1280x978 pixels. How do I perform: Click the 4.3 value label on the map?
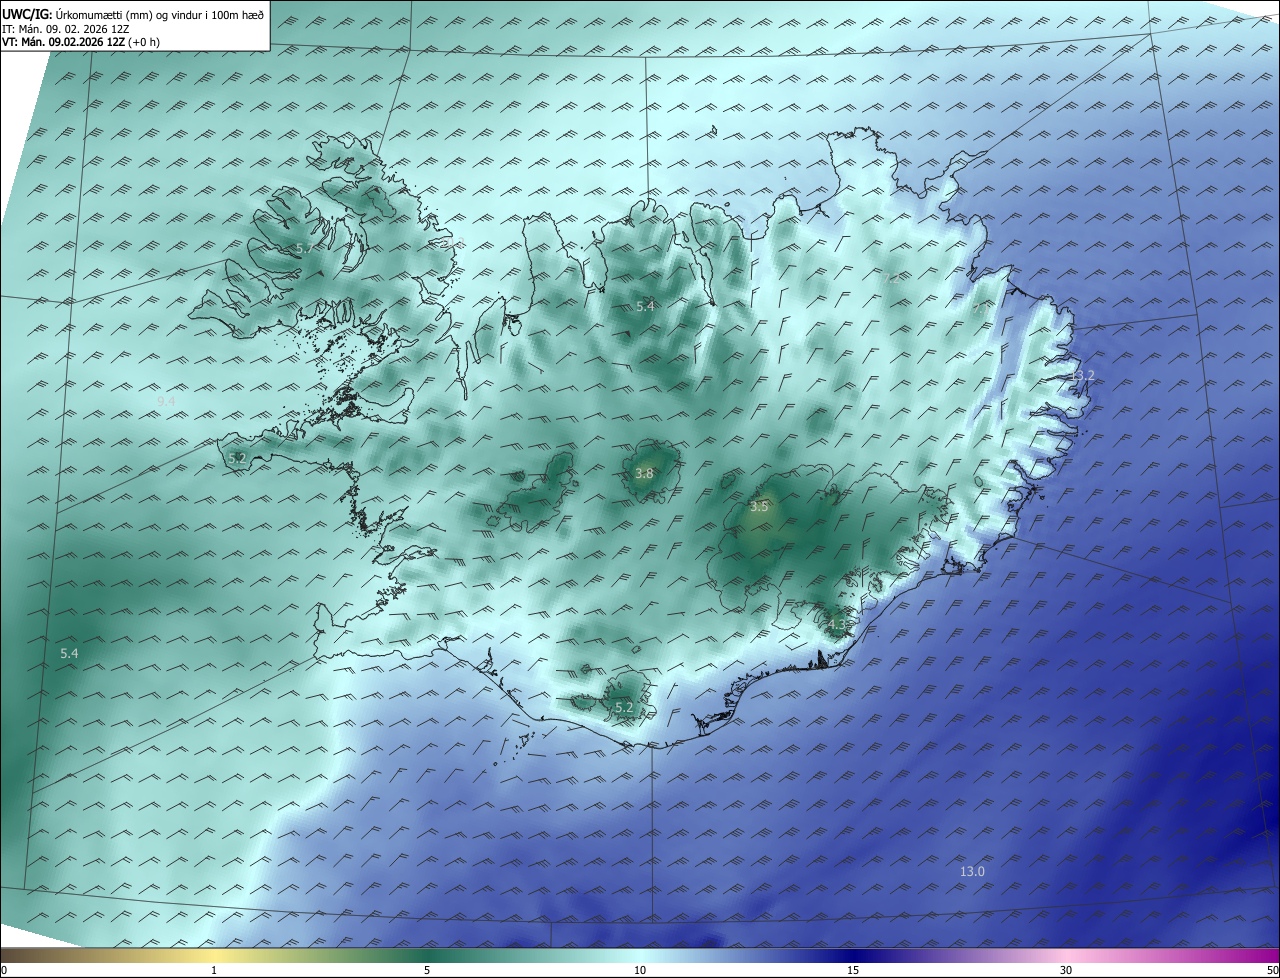(837, 624)
